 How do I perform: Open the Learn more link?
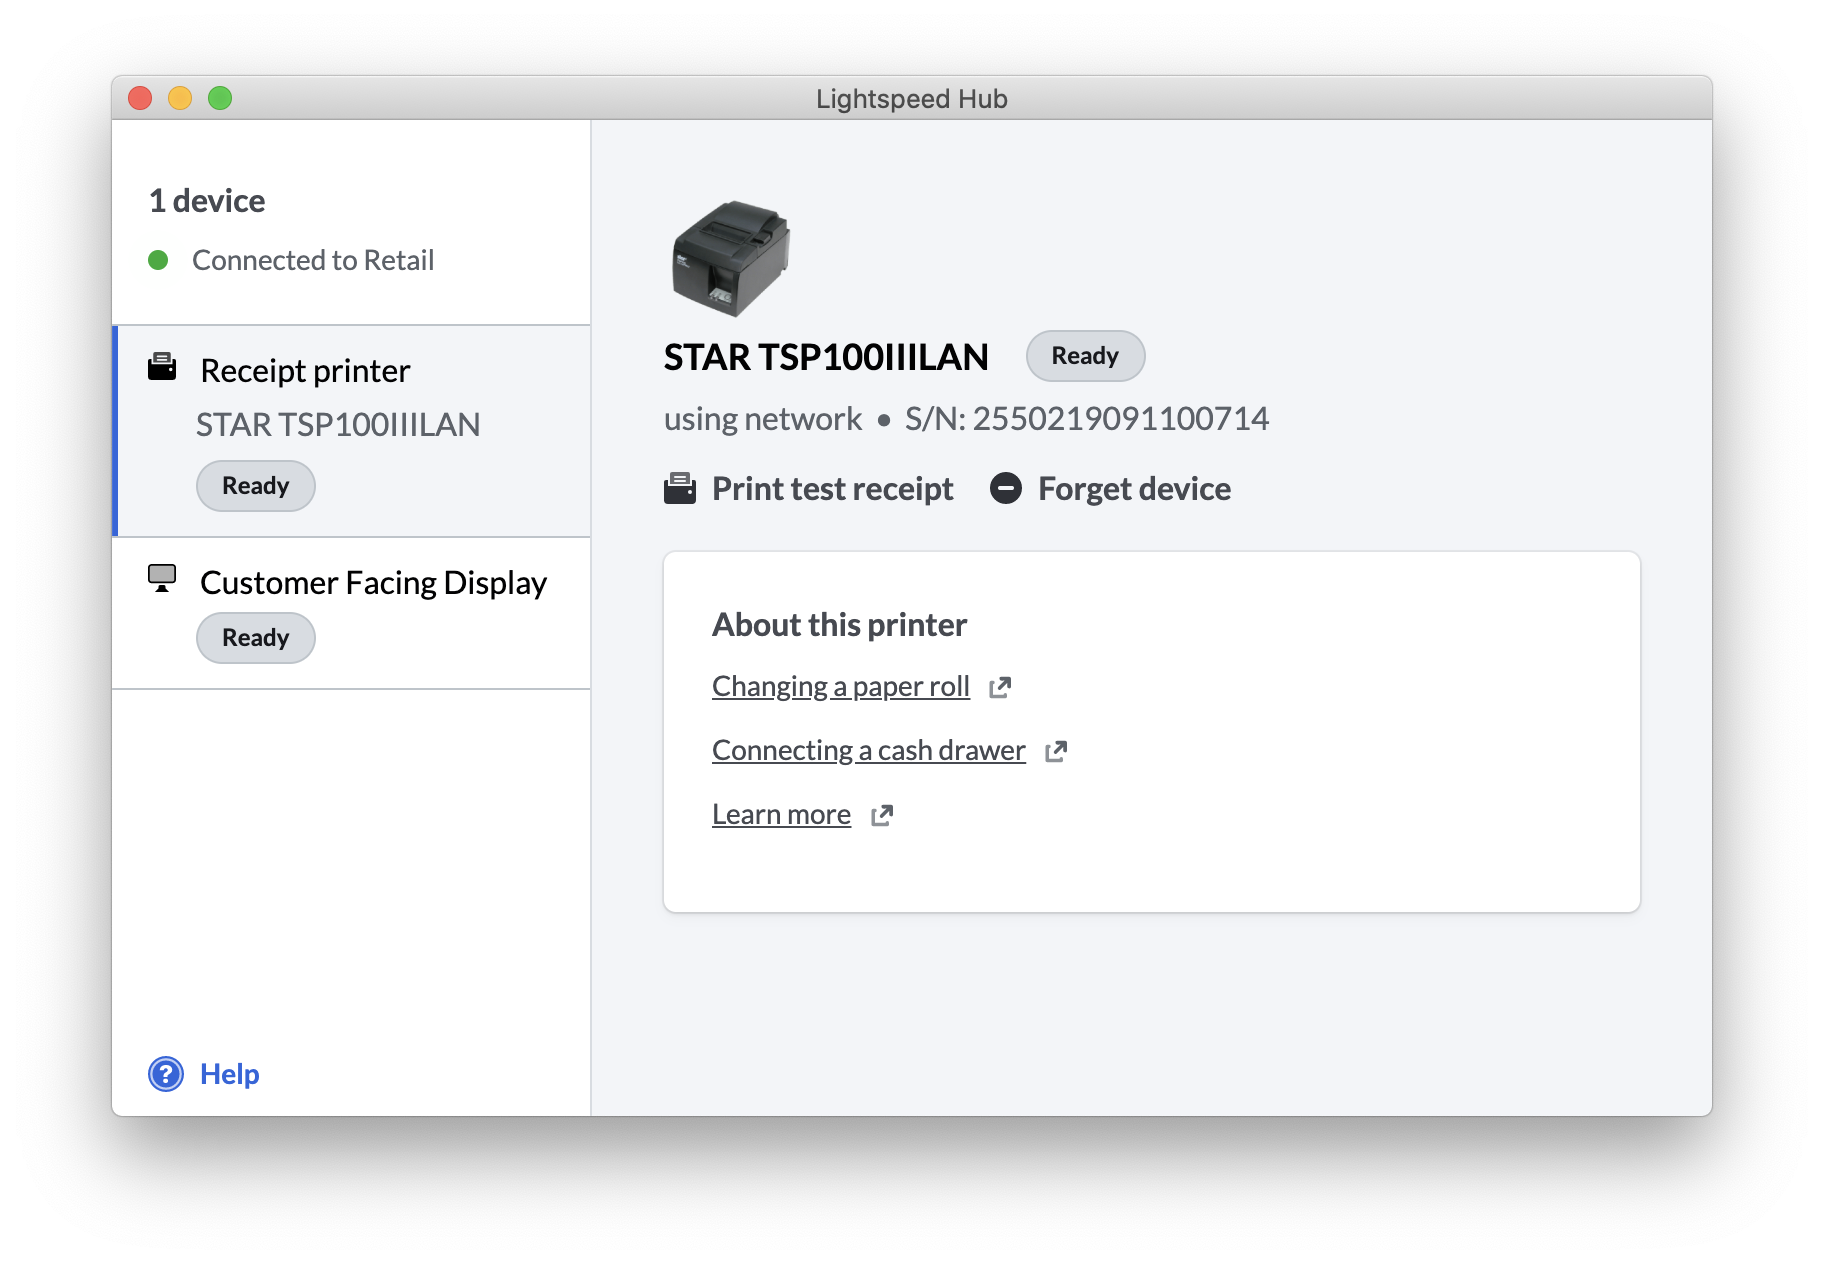tap(781, 814)
